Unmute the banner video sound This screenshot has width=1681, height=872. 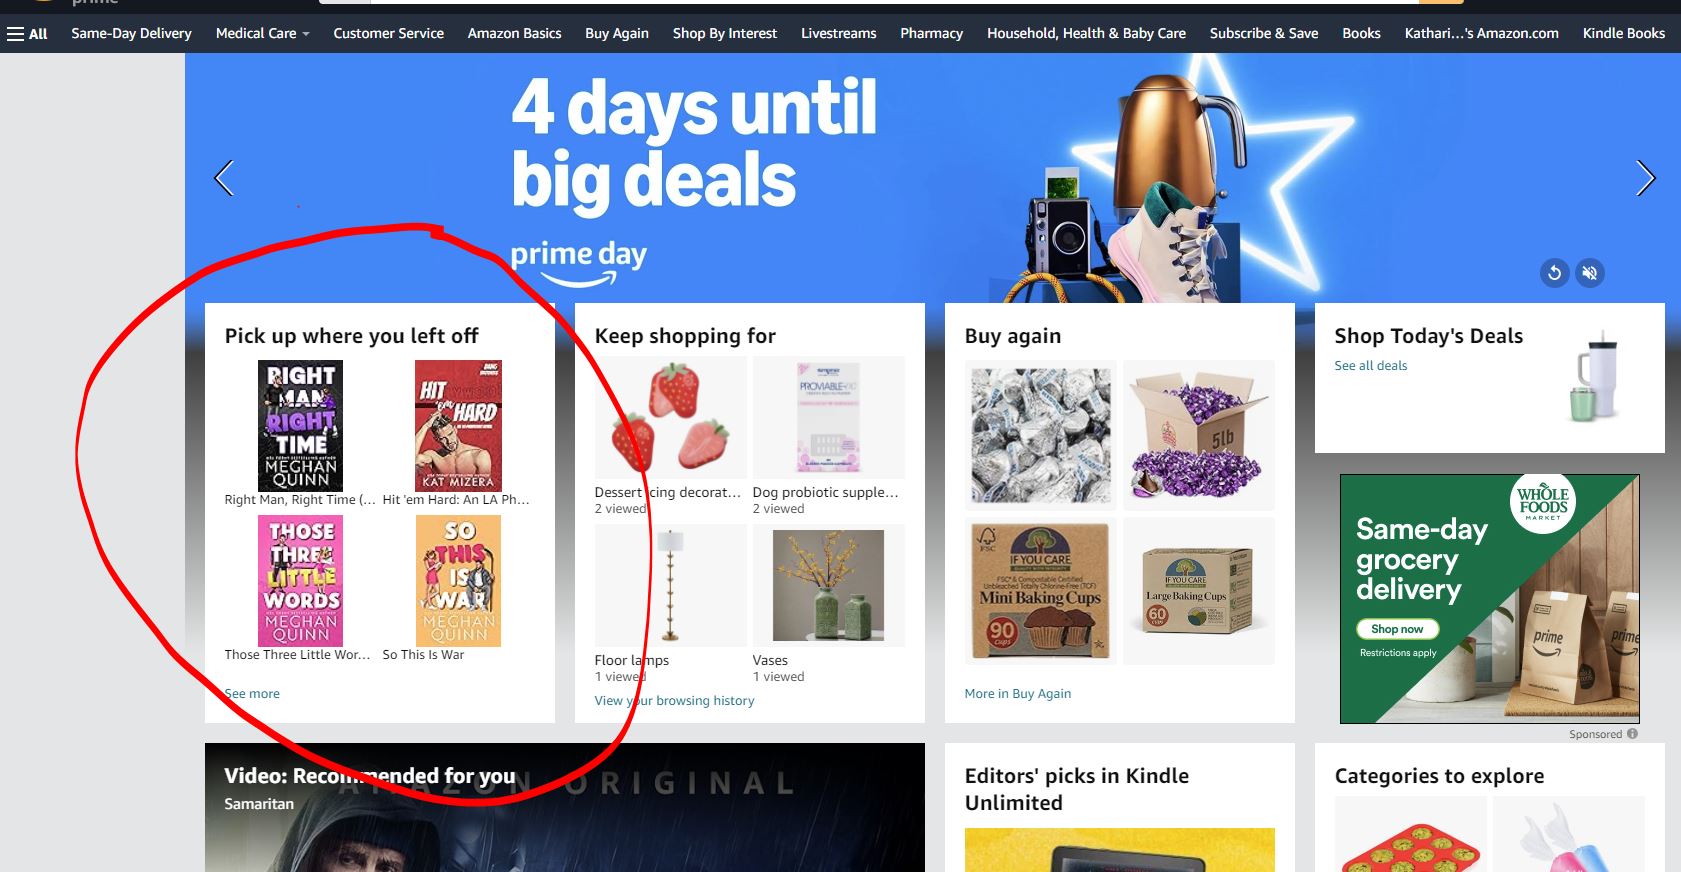click(x=1590, y=273)
